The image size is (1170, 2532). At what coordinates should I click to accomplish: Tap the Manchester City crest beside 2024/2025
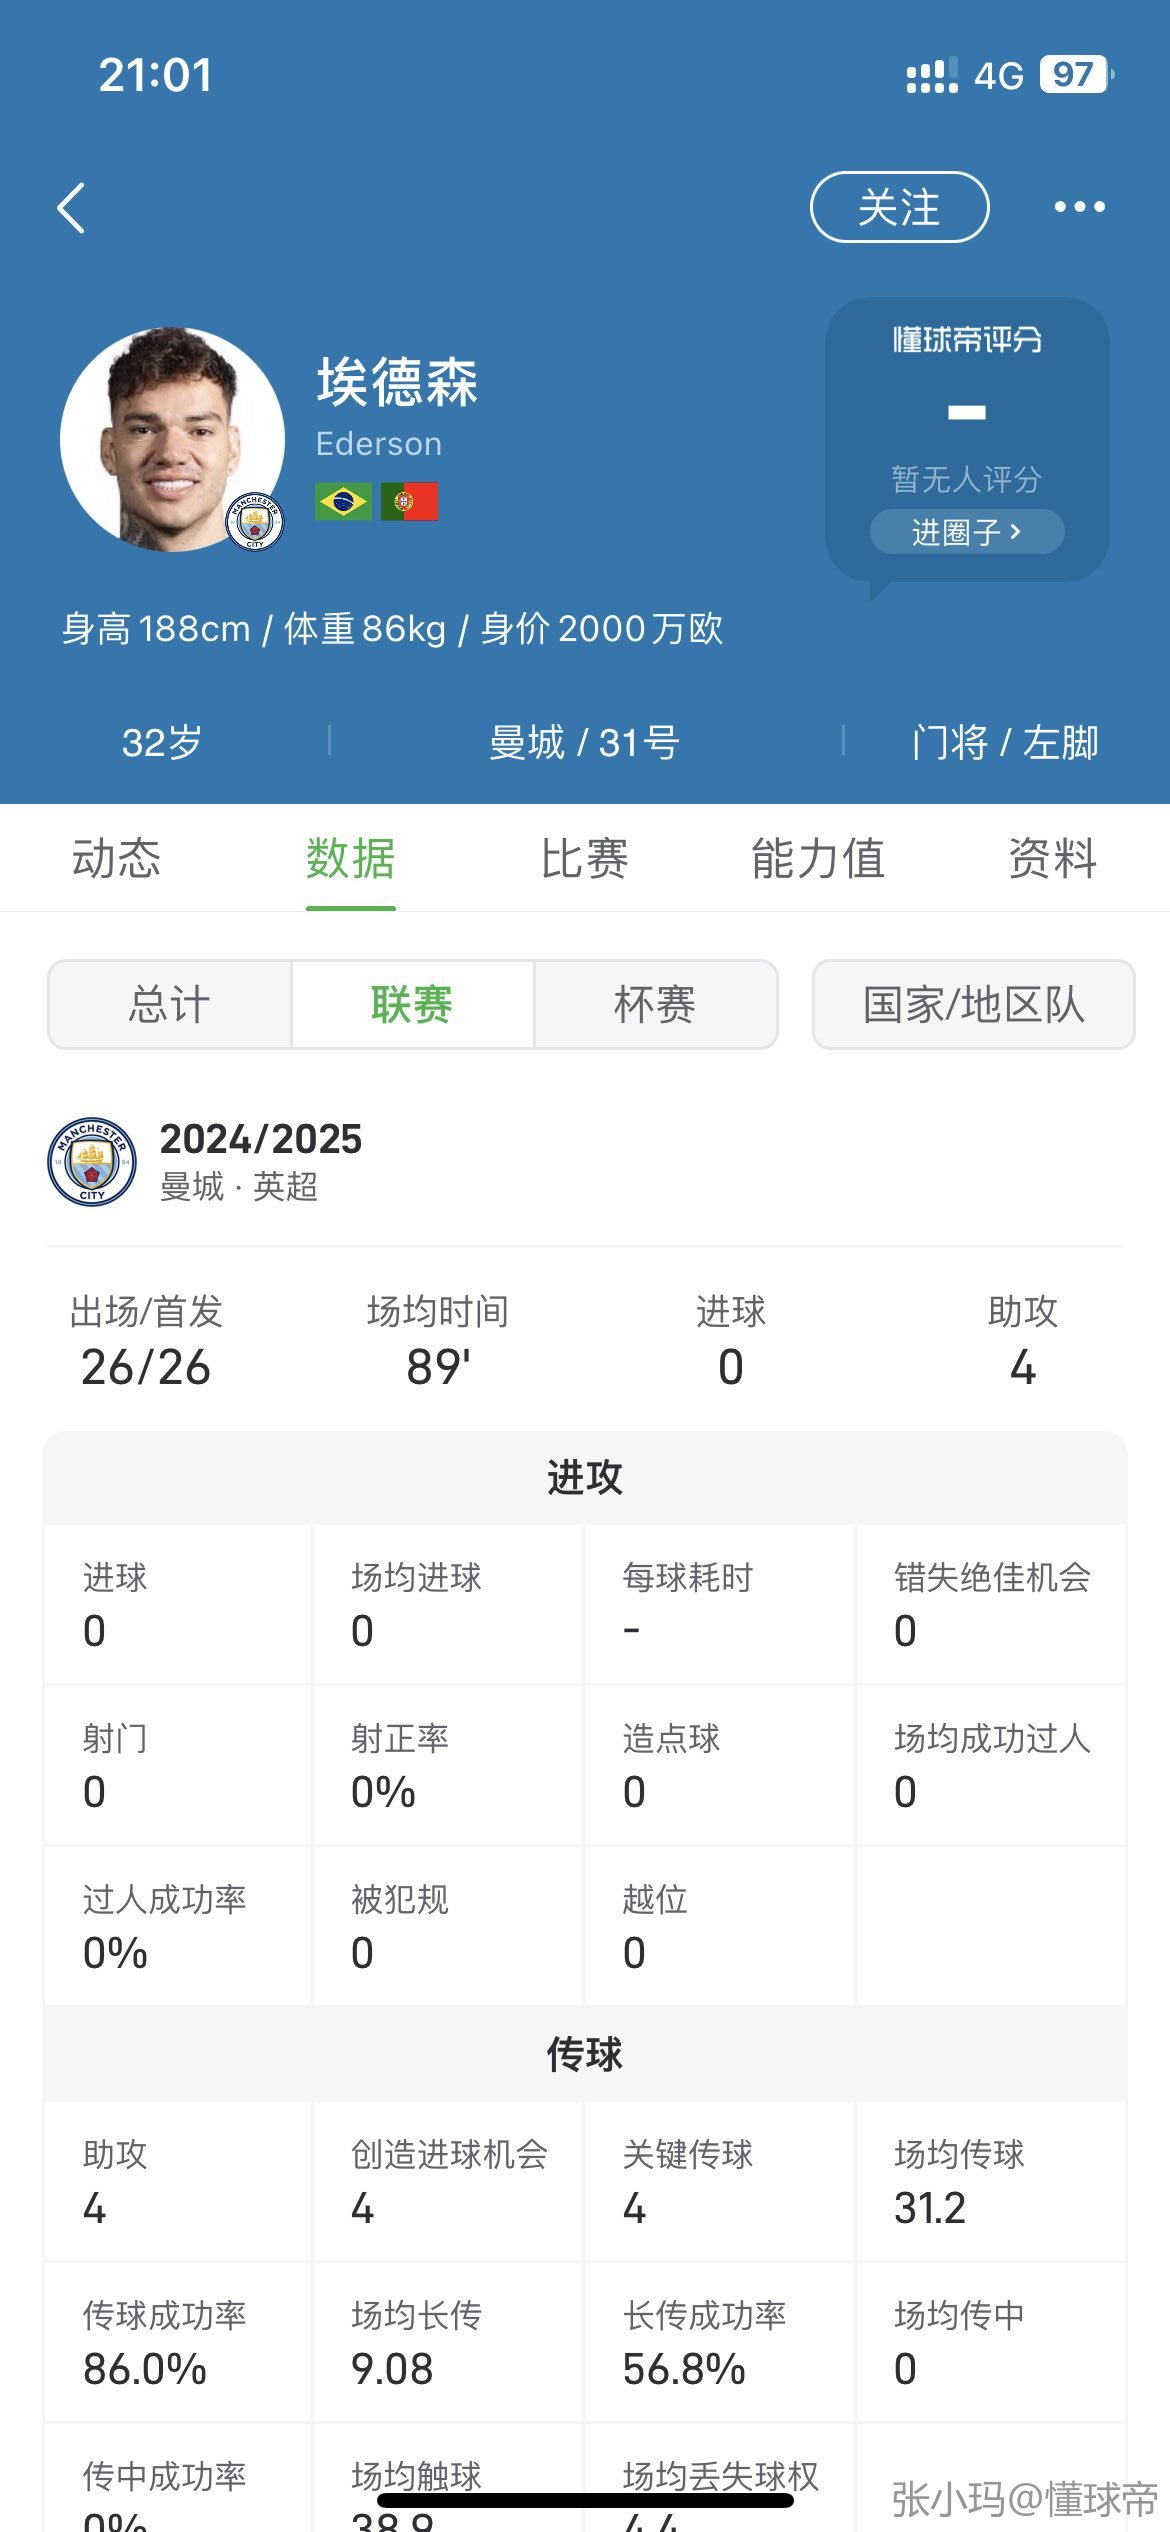(x=92, y=1162)
